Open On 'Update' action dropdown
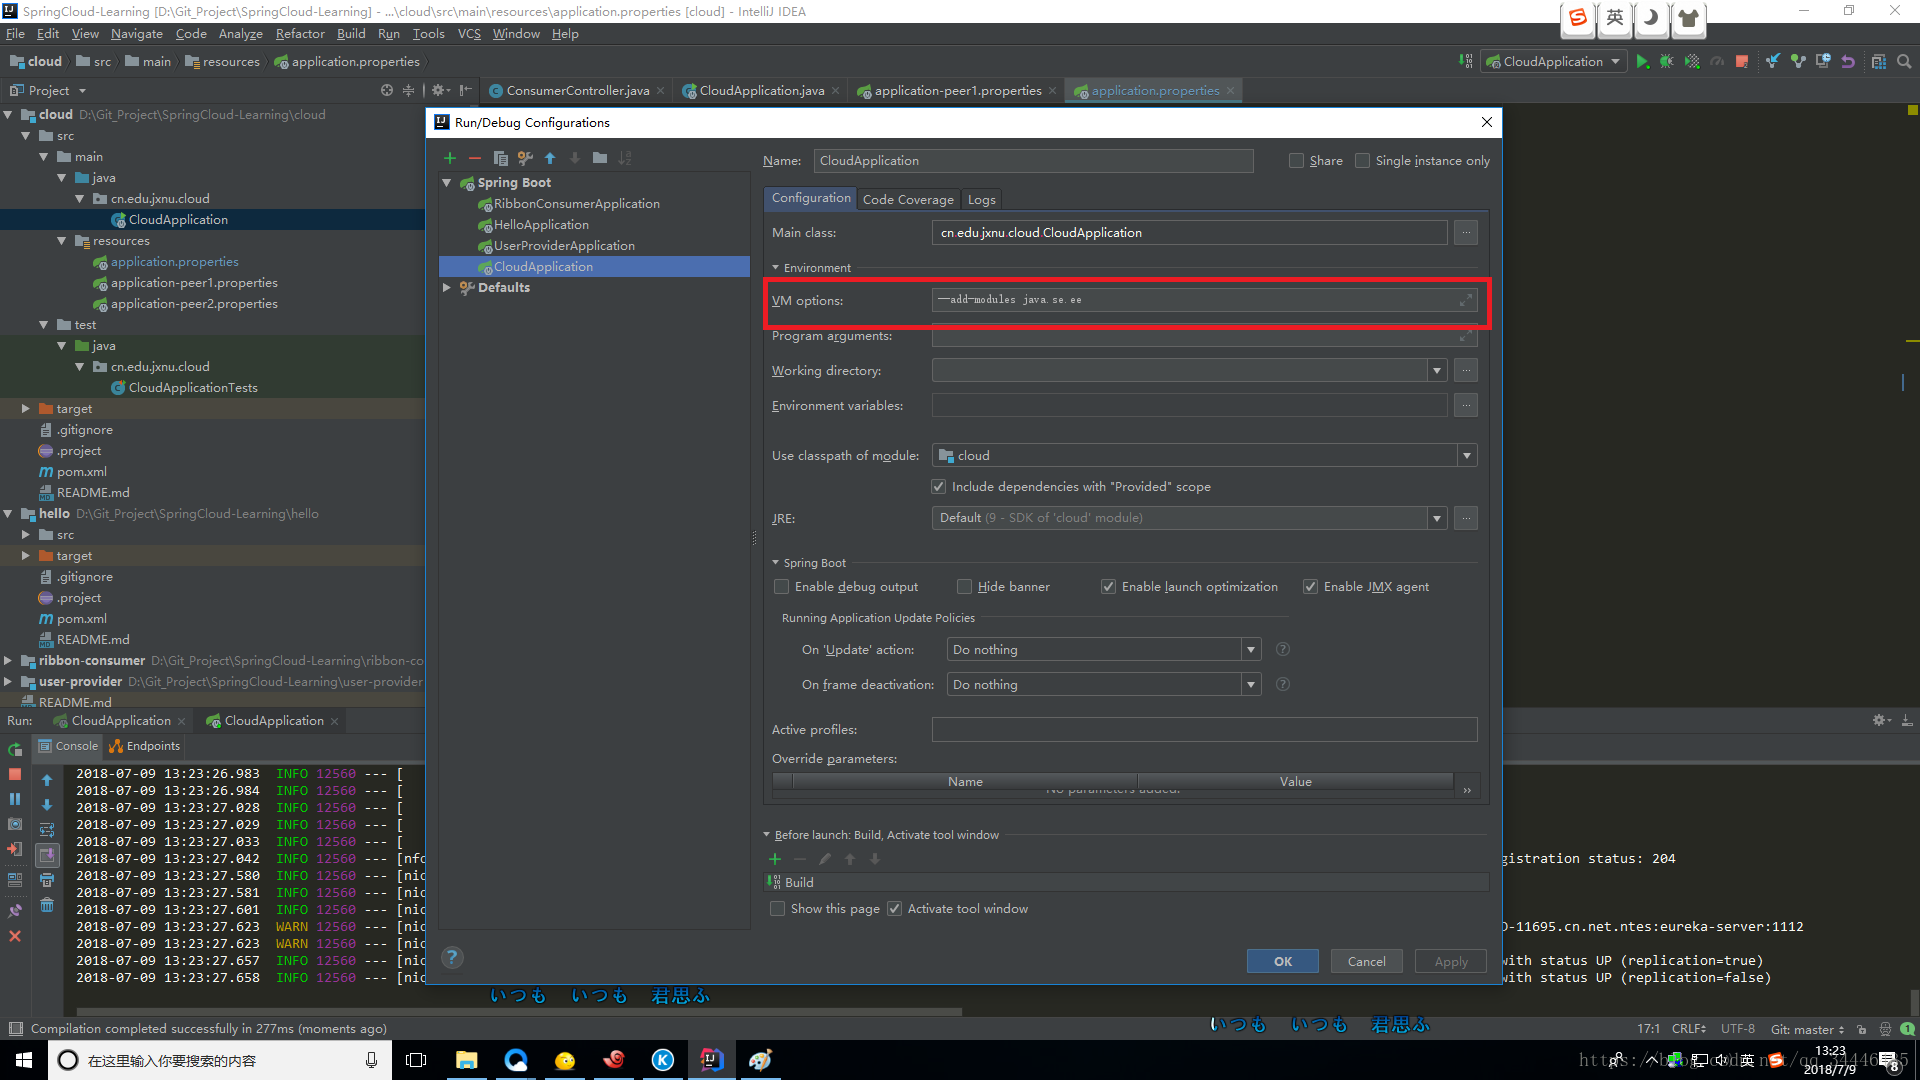The image size is (1920, 1080). (1251, 650)
